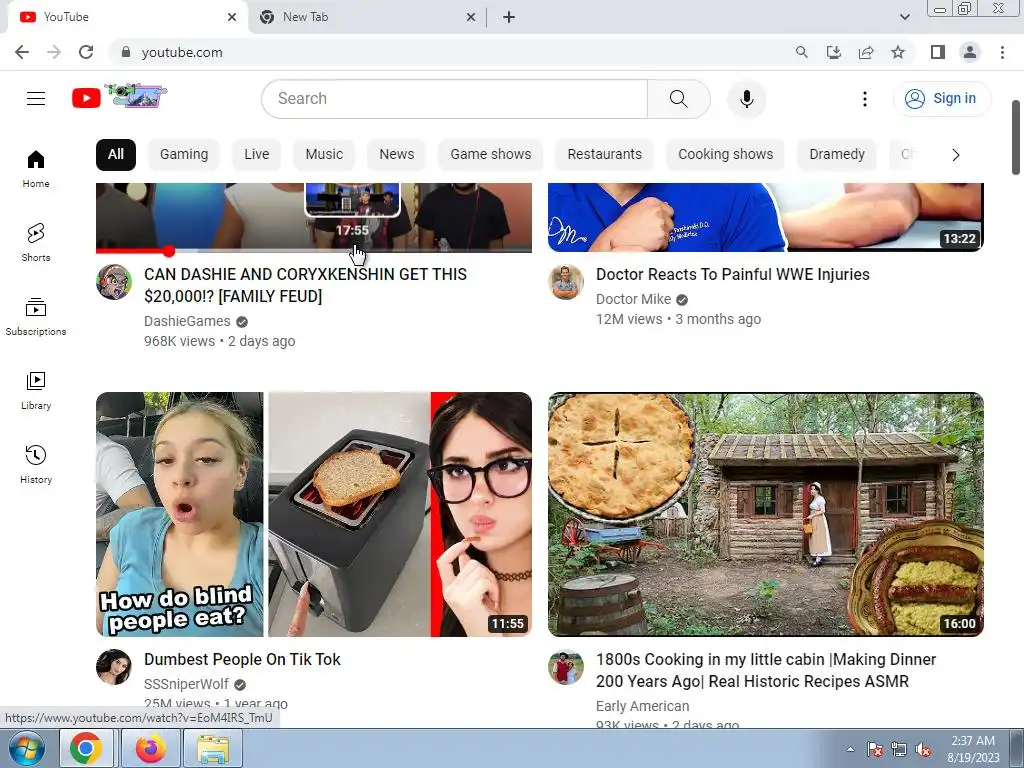The image size is (1024, 768).
Task: Expand Chrome tab search dropdown
Action: 904,17
